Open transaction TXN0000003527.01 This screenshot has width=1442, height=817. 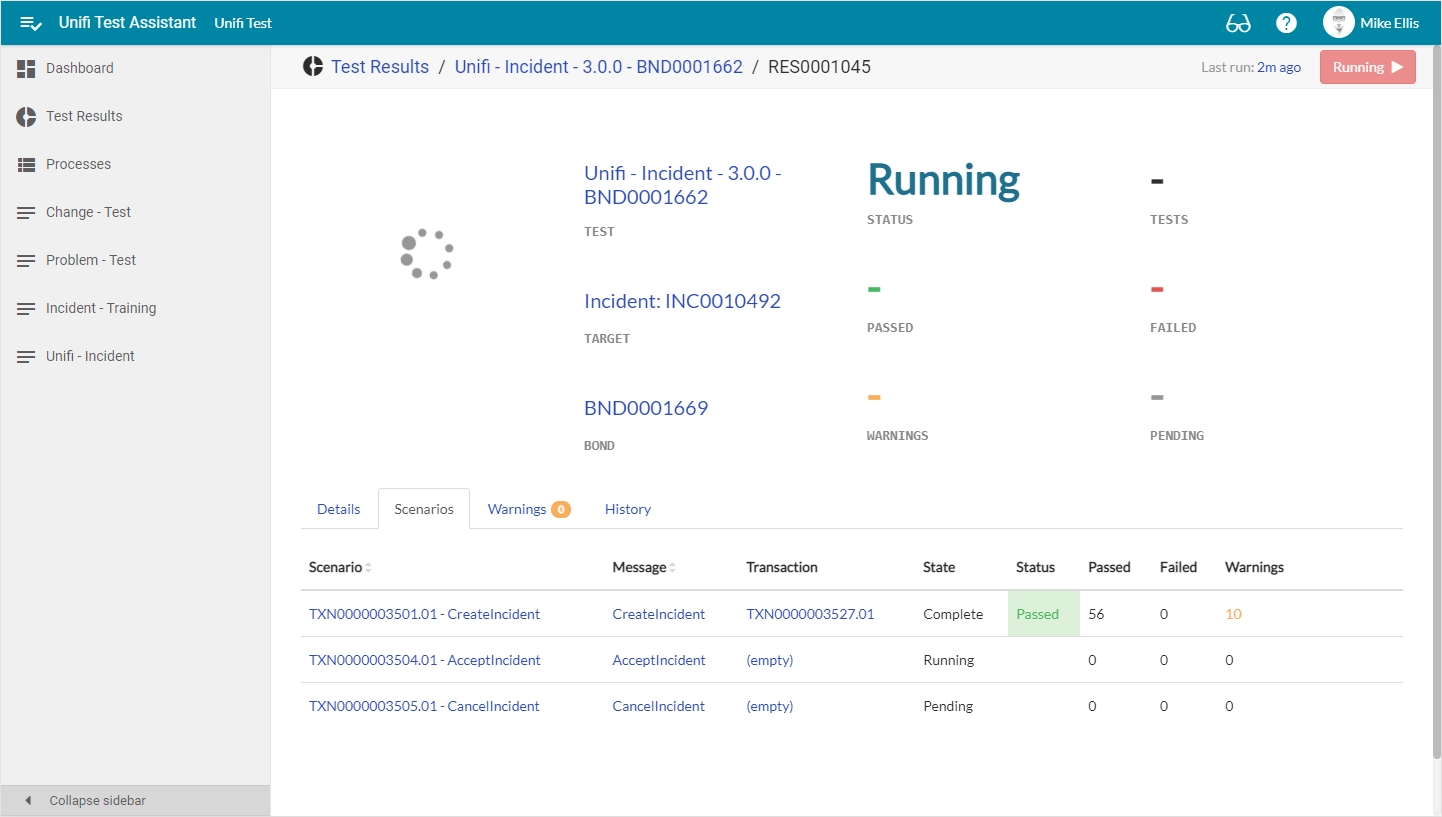pyautogui.click(x=810, y=614)
